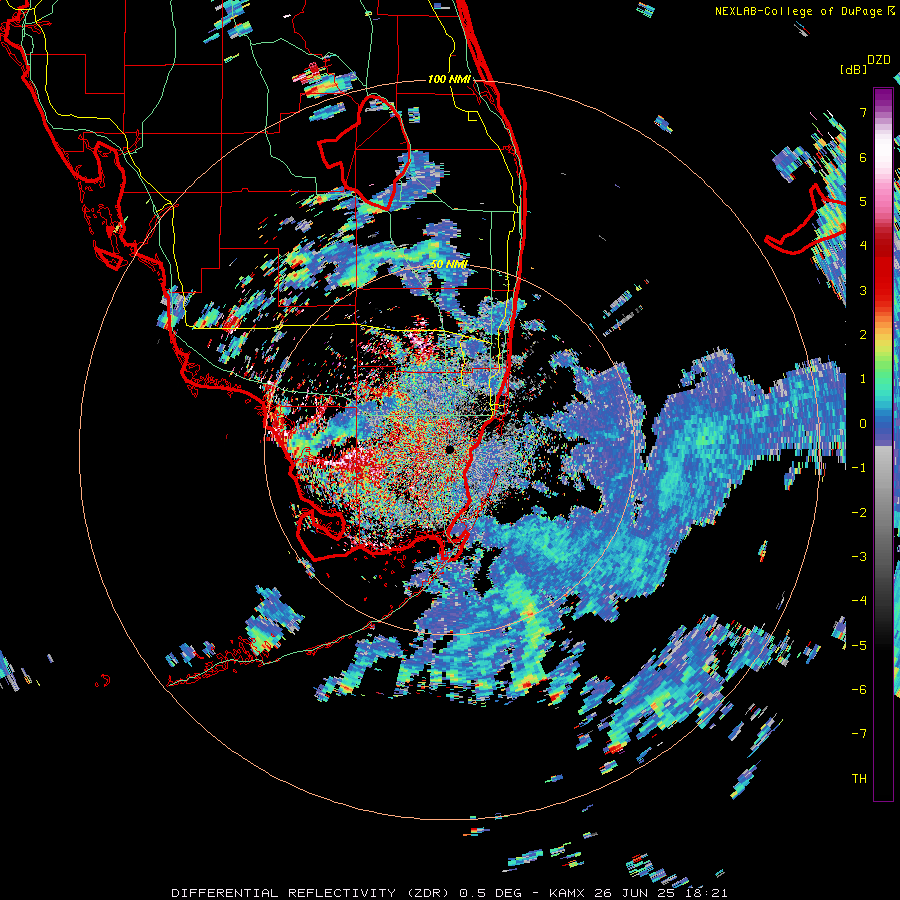Click the "-5" value on the color scale

pyautogui.click(x=859, y=646)
